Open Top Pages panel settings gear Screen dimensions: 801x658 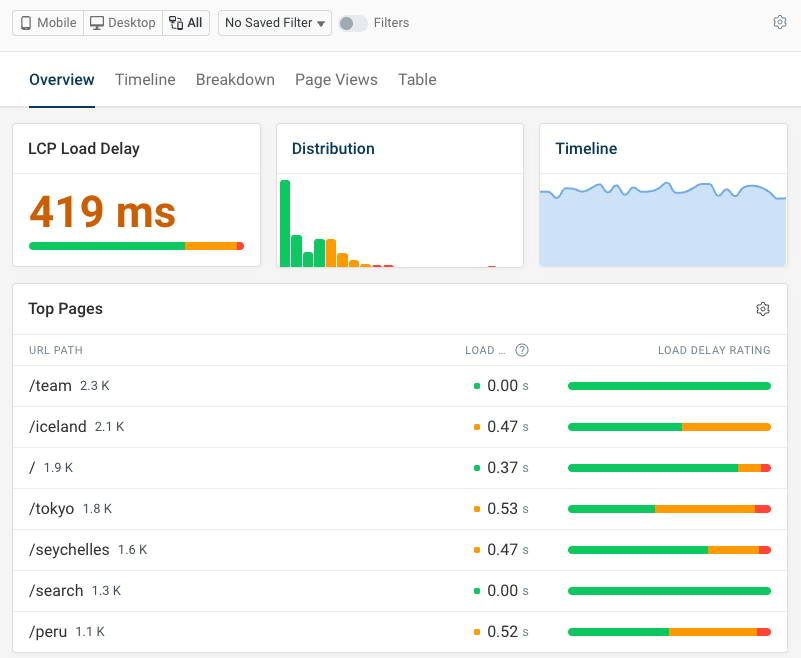[763, 309]
